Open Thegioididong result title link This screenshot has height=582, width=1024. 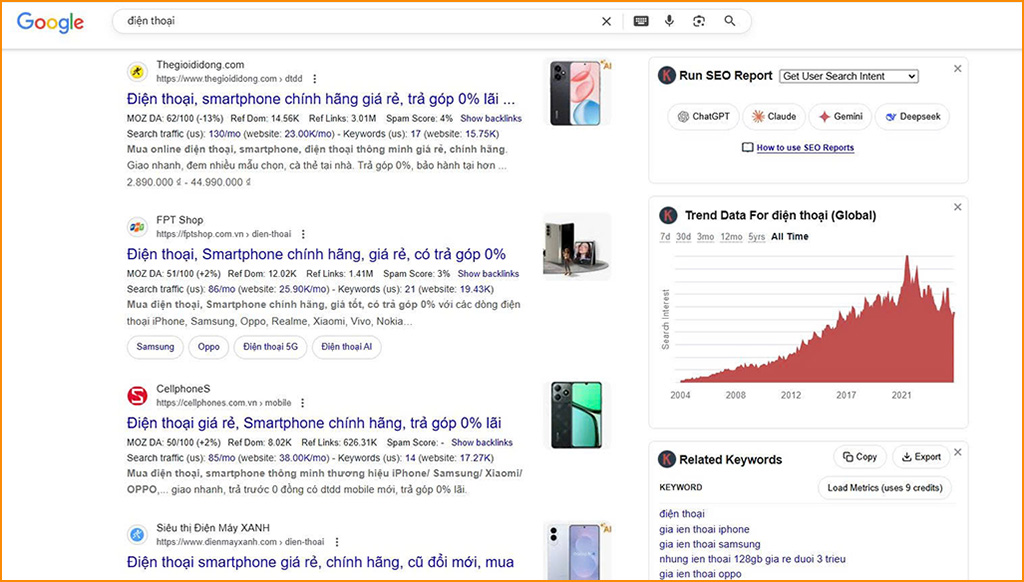click(x=321, y=99)
